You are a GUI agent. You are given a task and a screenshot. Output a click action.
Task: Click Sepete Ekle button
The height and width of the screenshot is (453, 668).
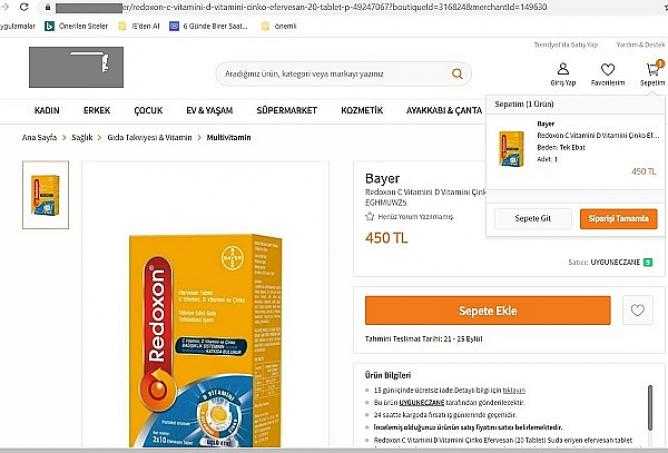(x=488, y=311)
